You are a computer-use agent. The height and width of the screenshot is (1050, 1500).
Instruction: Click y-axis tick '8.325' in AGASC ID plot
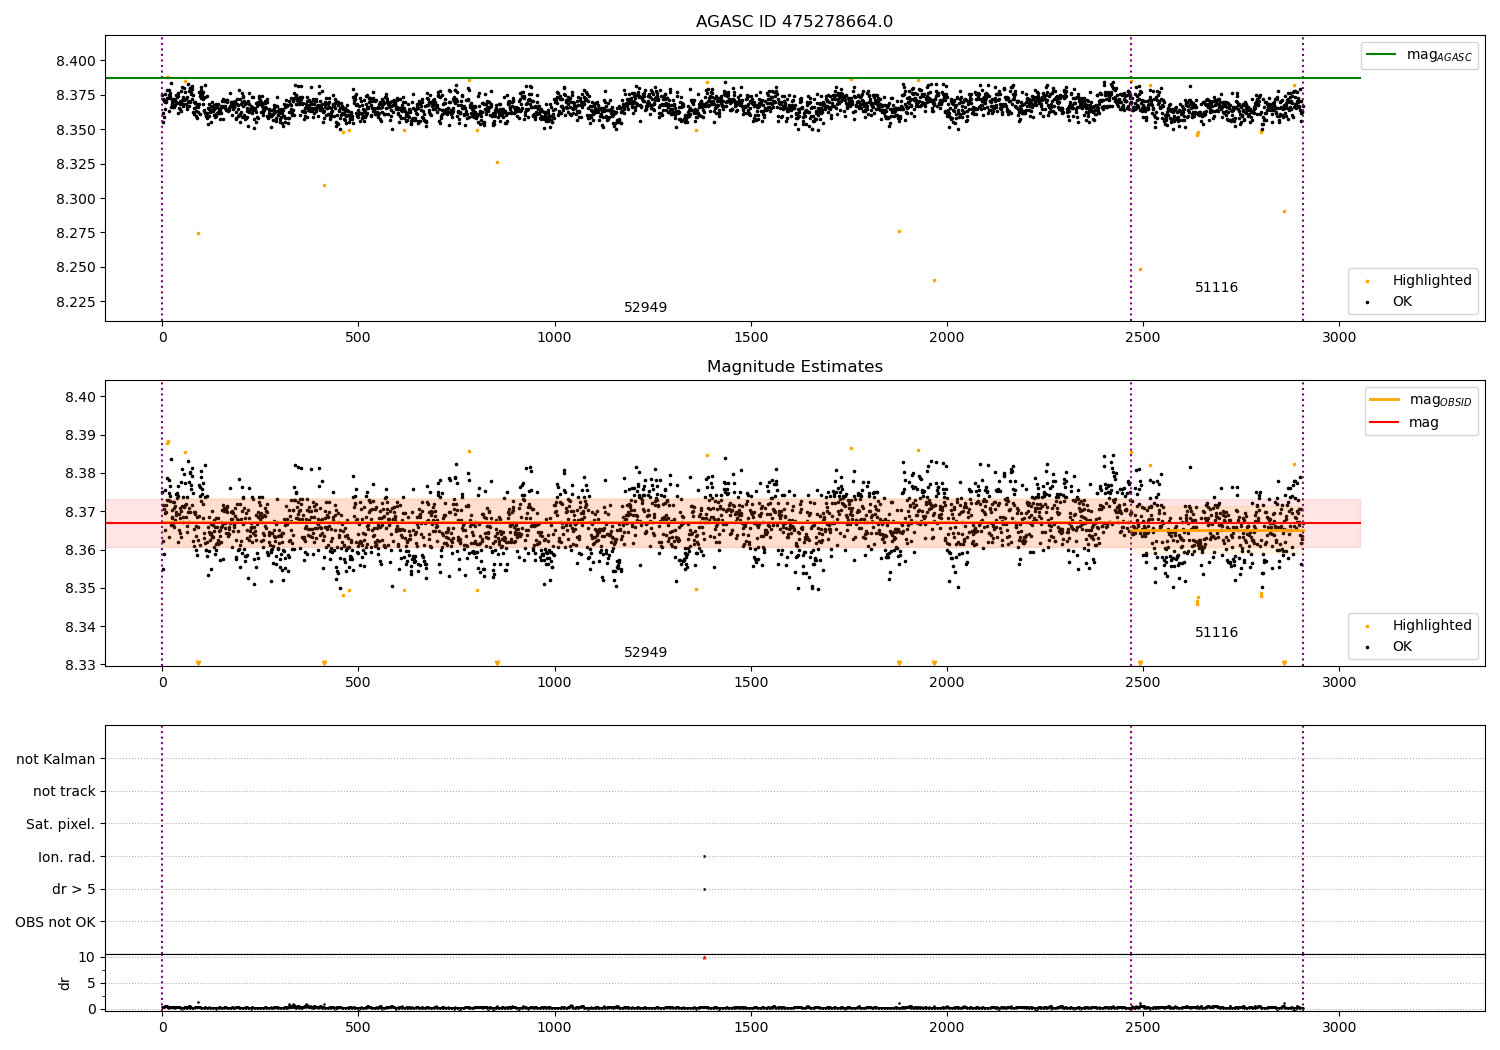point(76,164)
